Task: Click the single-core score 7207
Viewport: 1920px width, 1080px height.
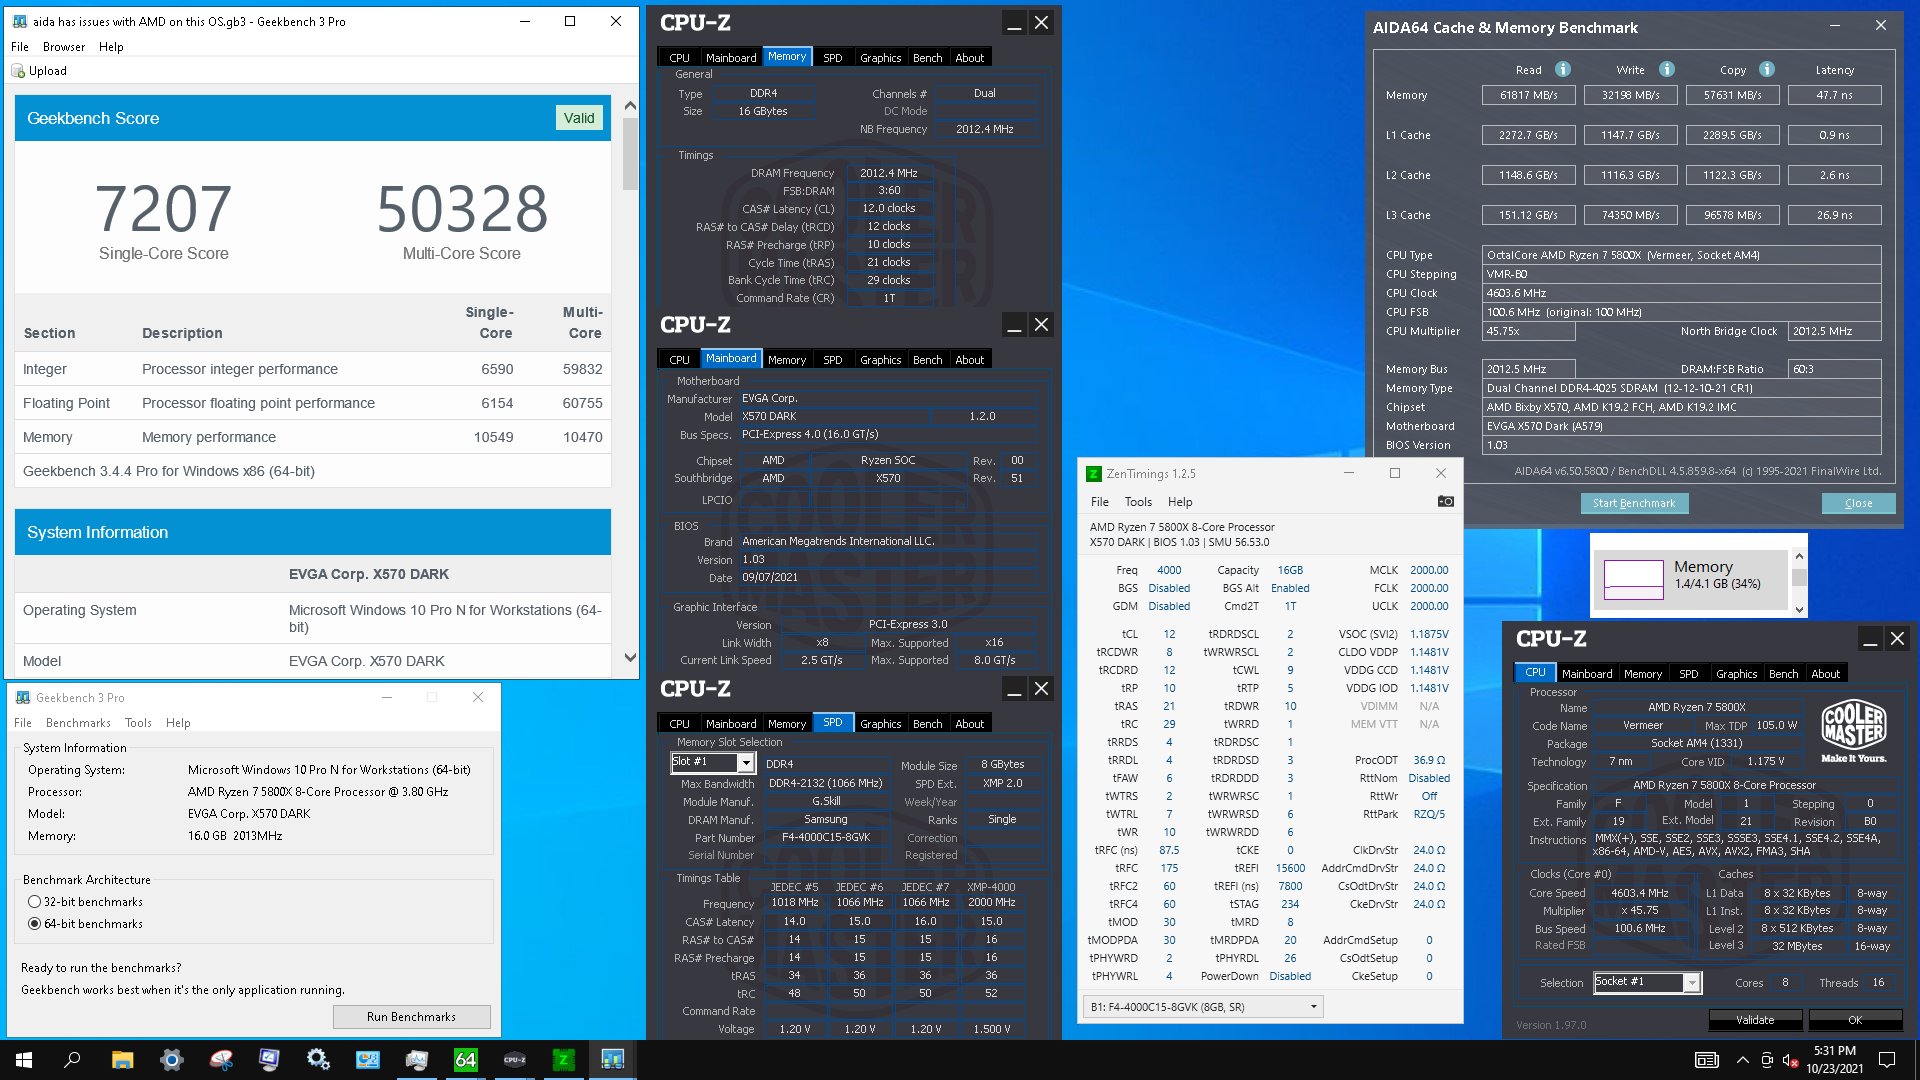Action: click(164, 209)
